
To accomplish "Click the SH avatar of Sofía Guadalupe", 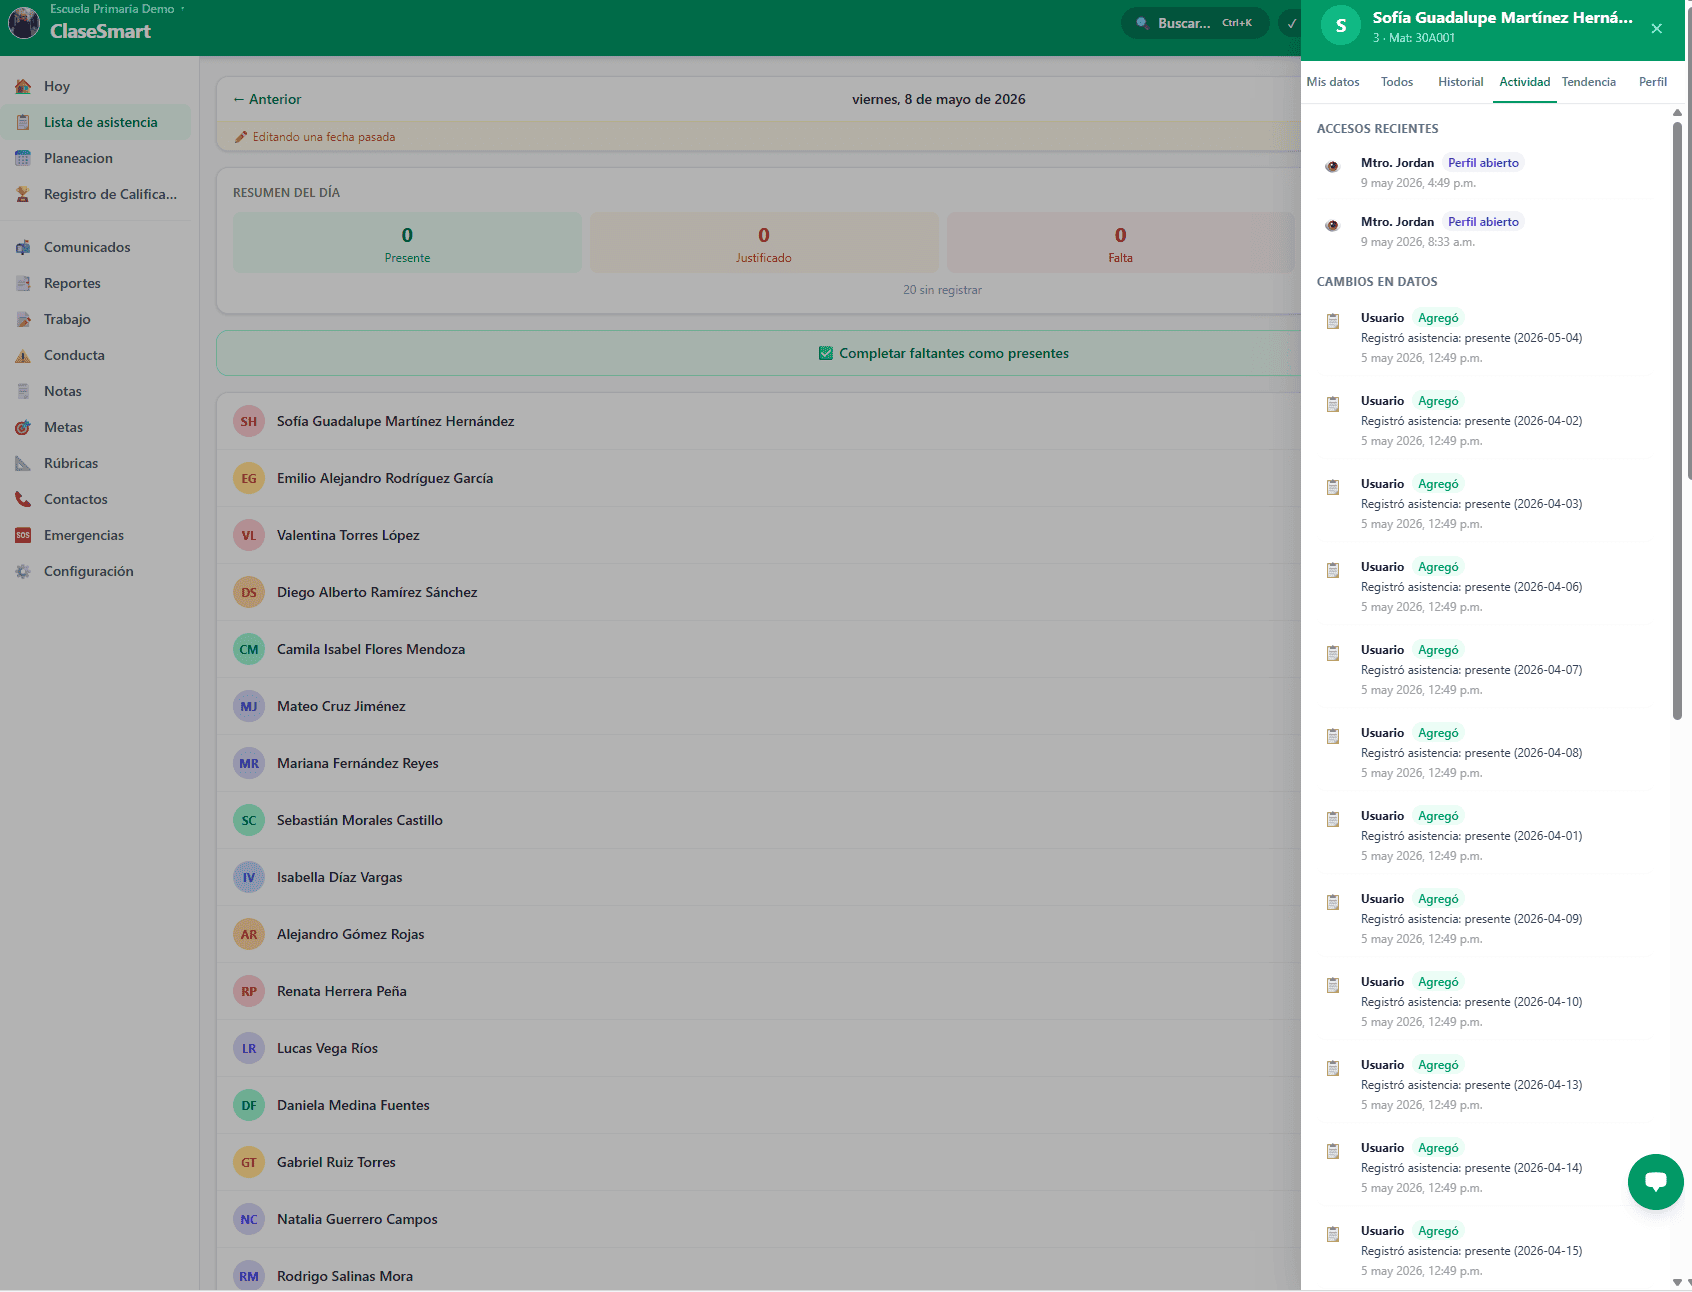I will coord(249,421).
